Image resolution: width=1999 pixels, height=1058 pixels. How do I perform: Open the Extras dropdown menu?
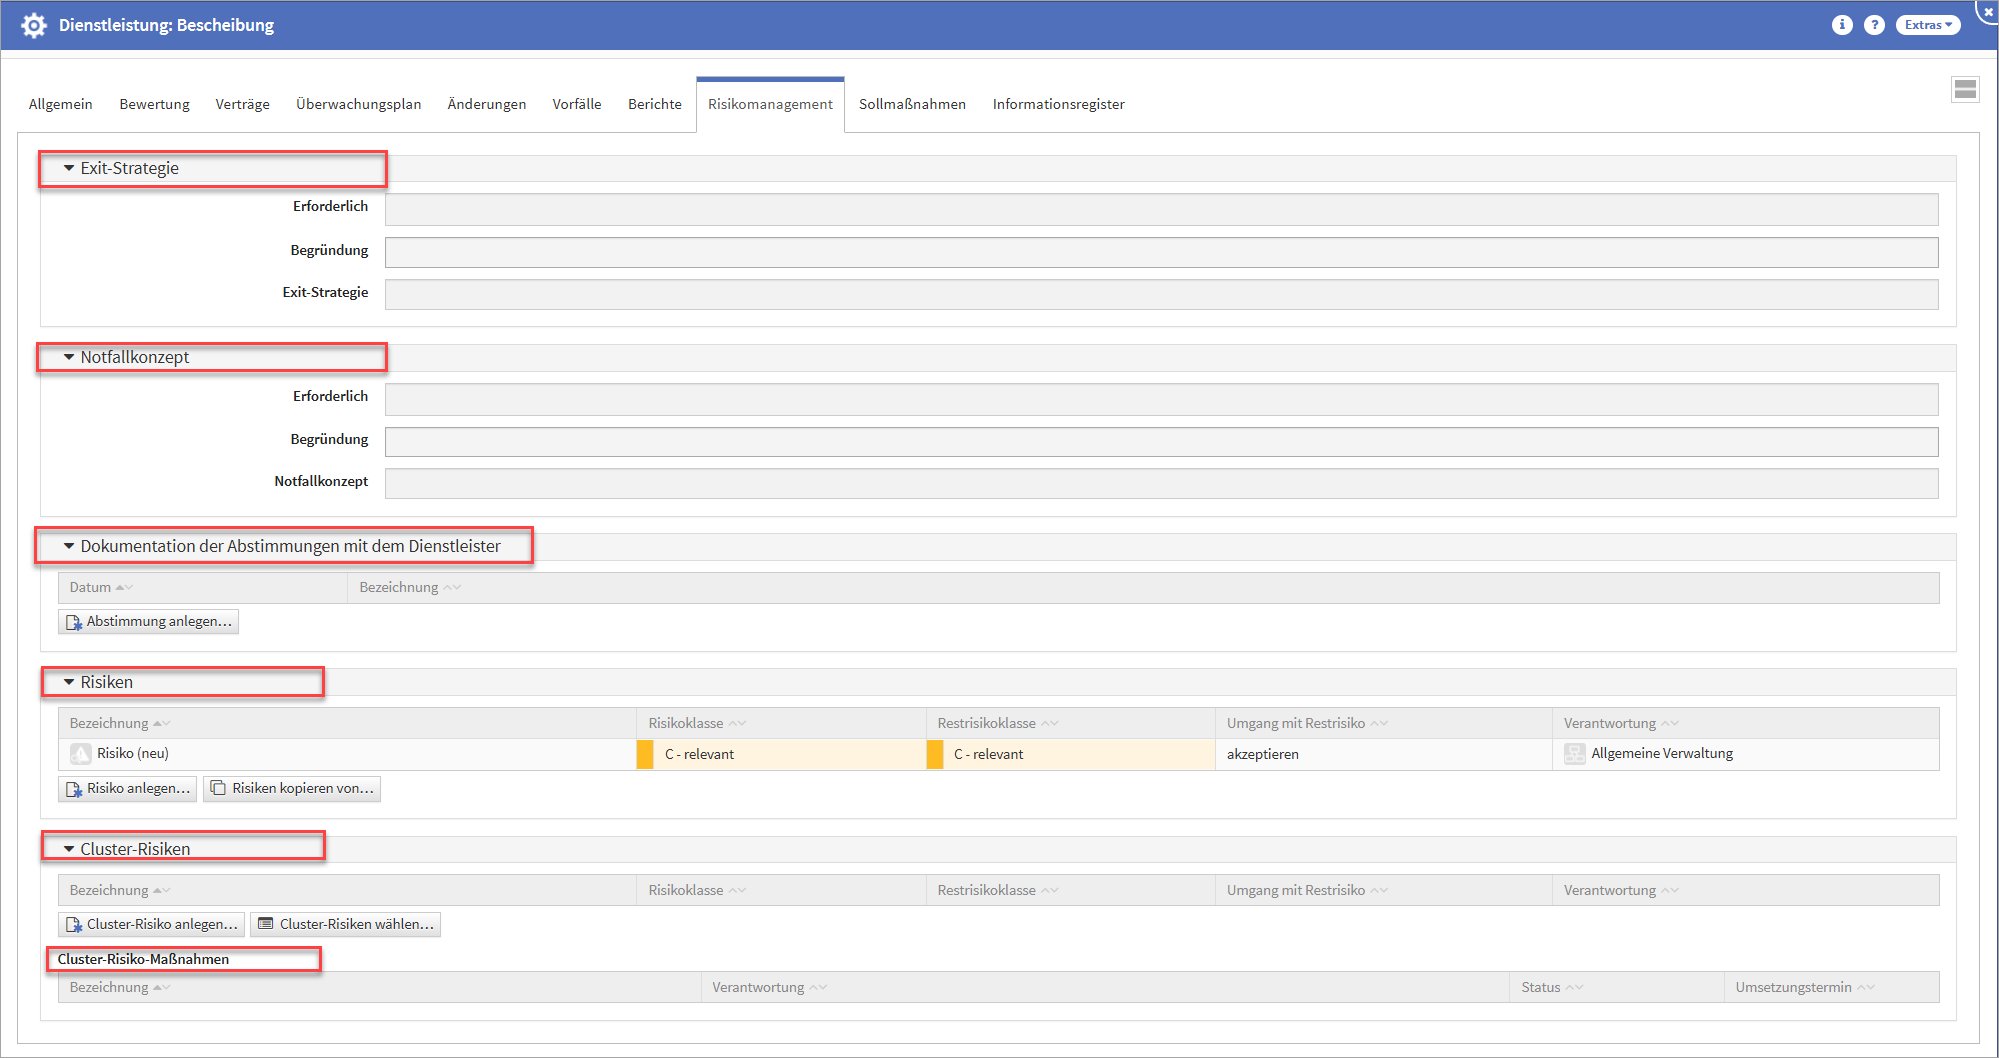[1927, 25]
